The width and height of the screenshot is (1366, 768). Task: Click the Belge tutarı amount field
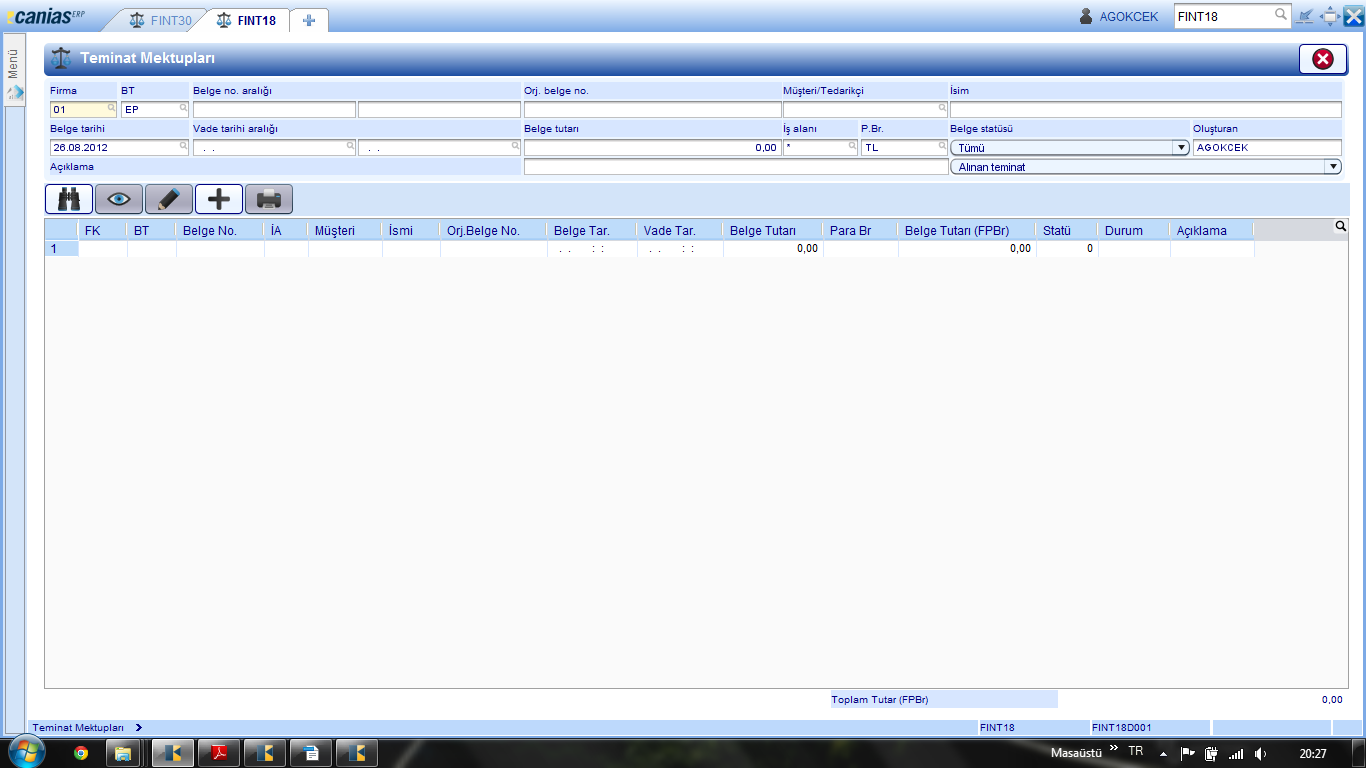pyautogui.click(x=652, y=147)
